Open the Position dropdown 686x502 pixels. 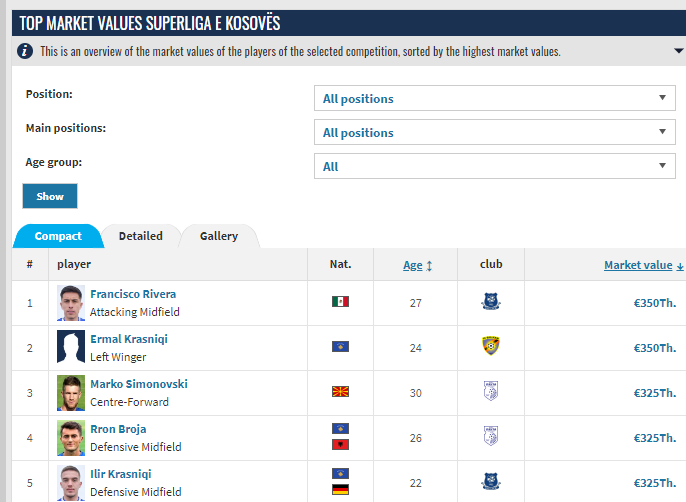pos(495,98)
